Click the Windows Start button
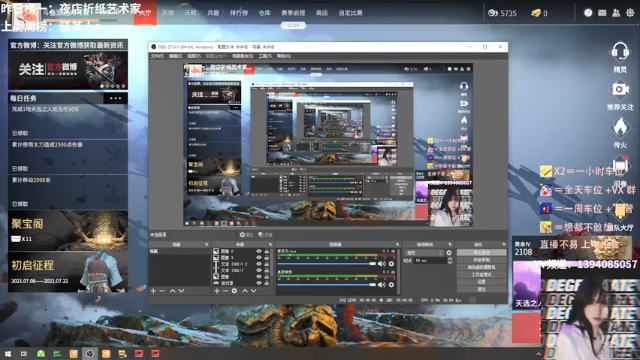 tap(8, 354)
